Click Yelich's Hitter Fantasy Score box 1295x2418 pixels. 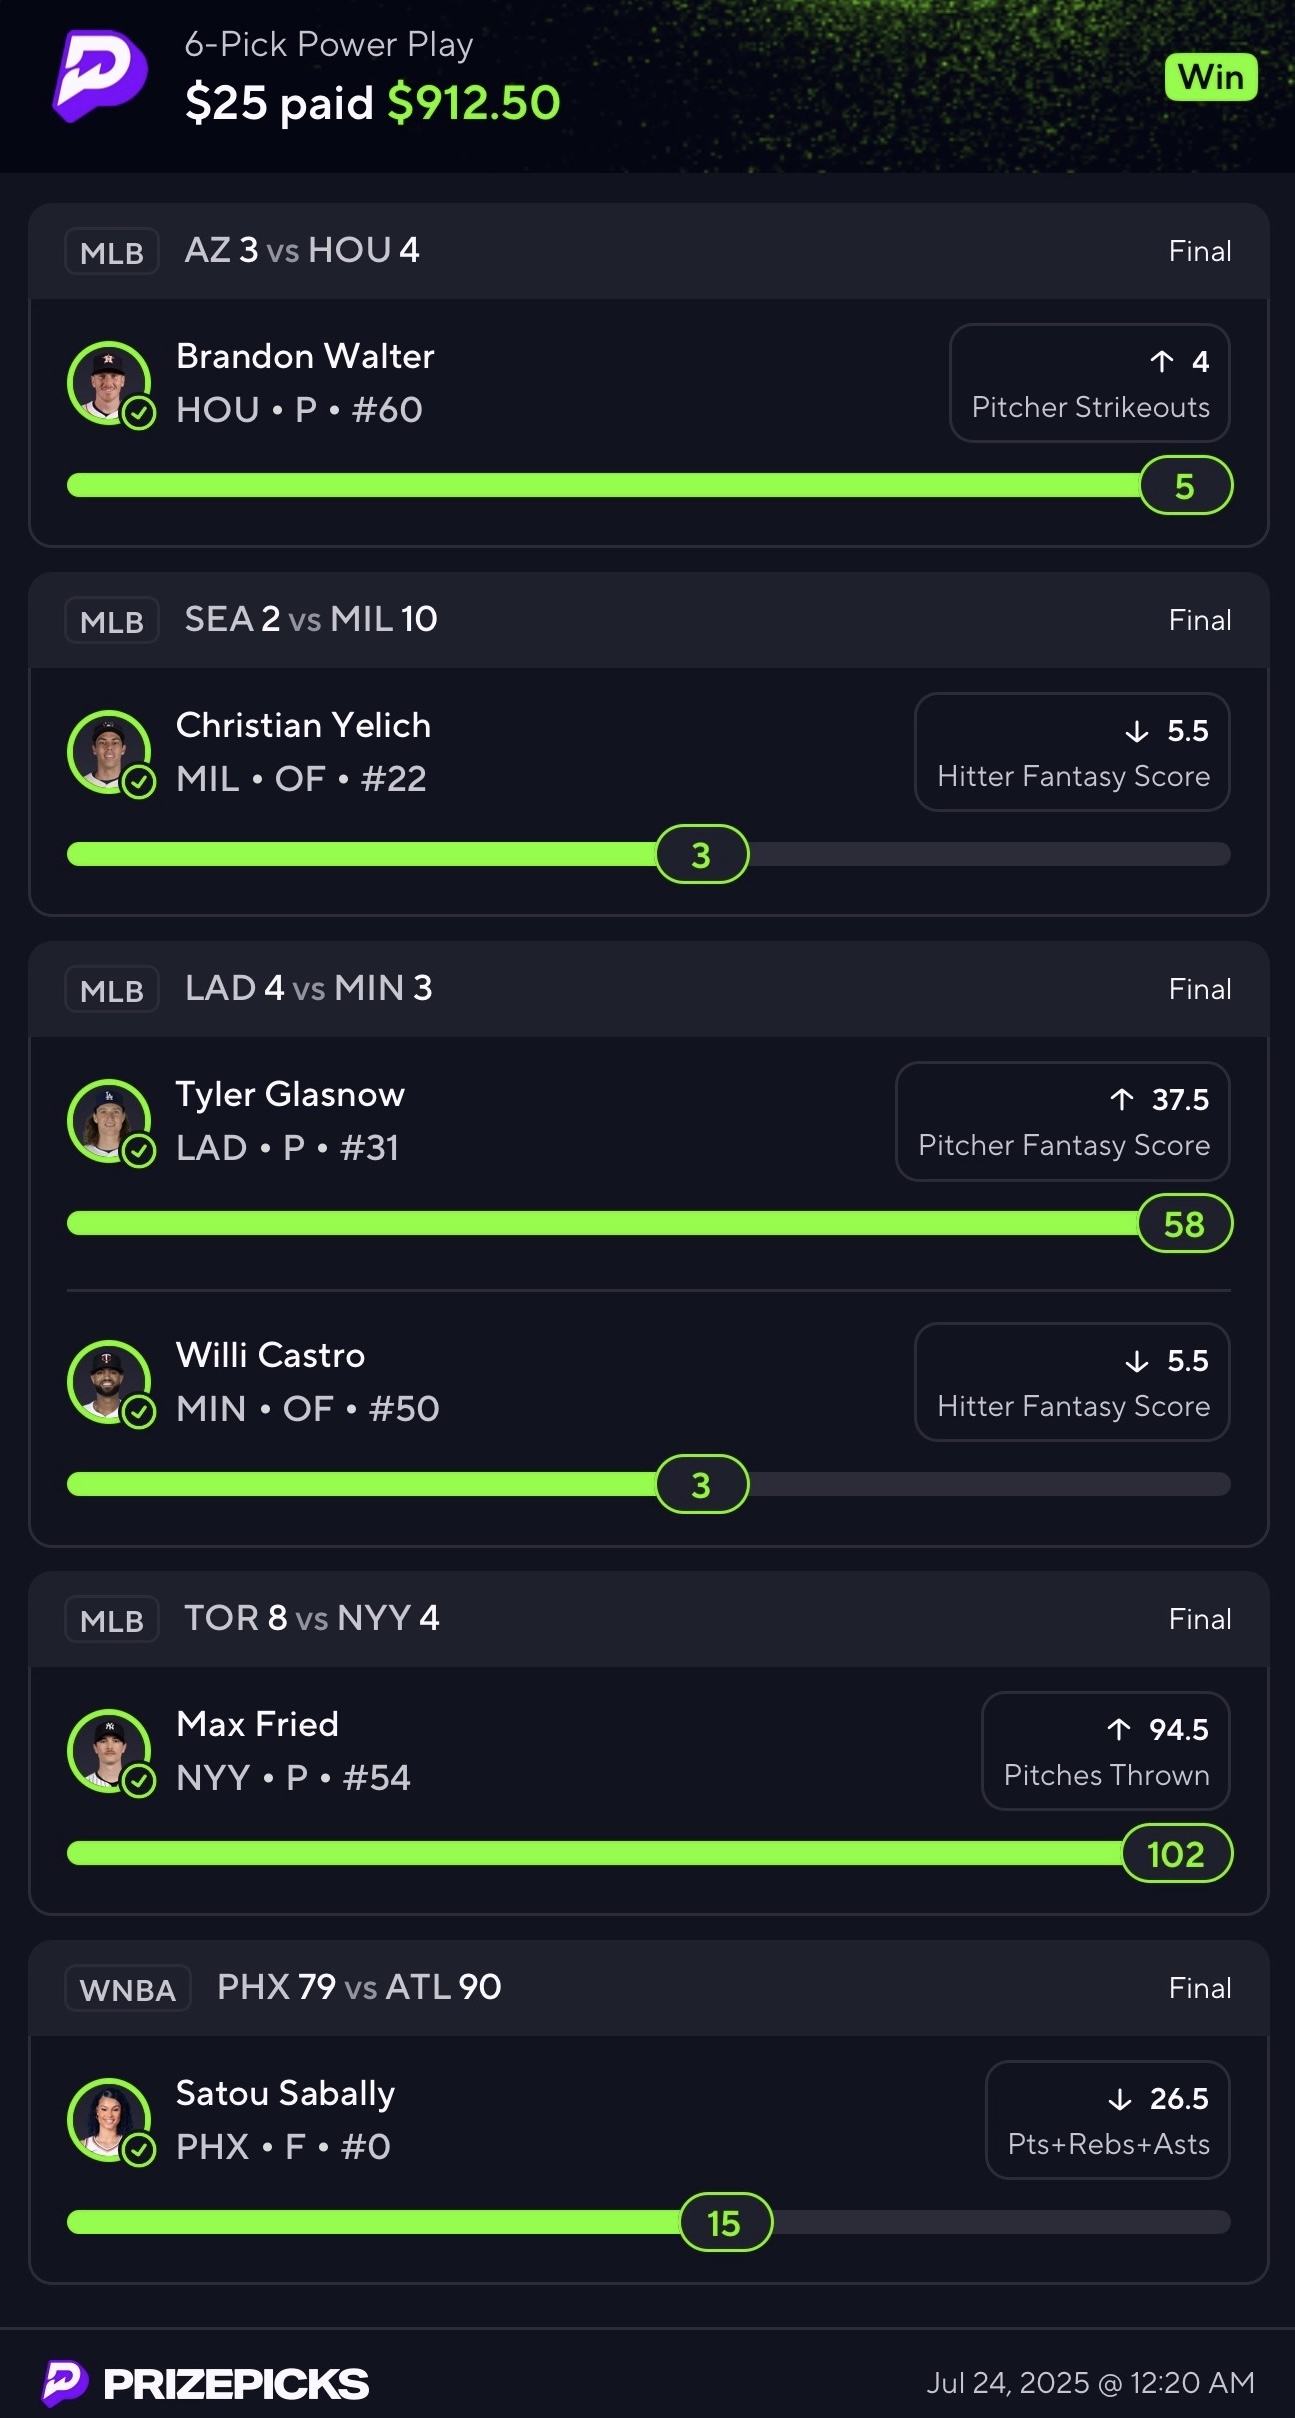coord(1072,752)
